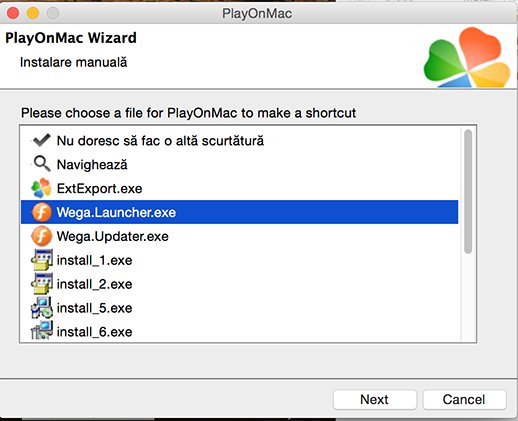Screen dimensions: 518x421
Task: Click the Next button
Action: (x=375, y=399)
